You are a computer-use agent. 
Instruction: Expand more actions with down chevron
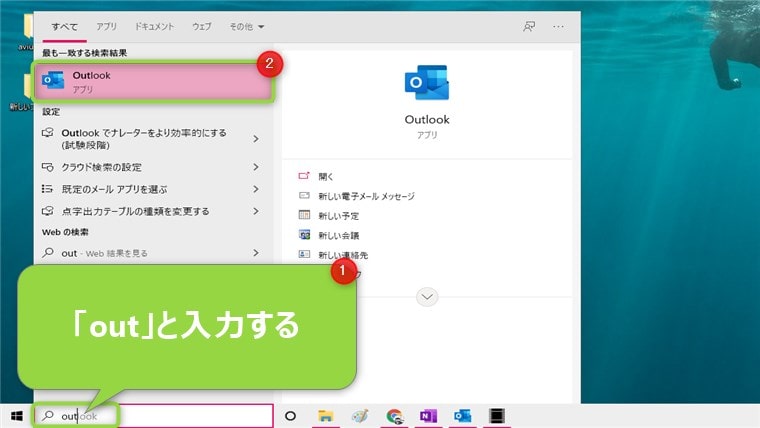point(427,297)
